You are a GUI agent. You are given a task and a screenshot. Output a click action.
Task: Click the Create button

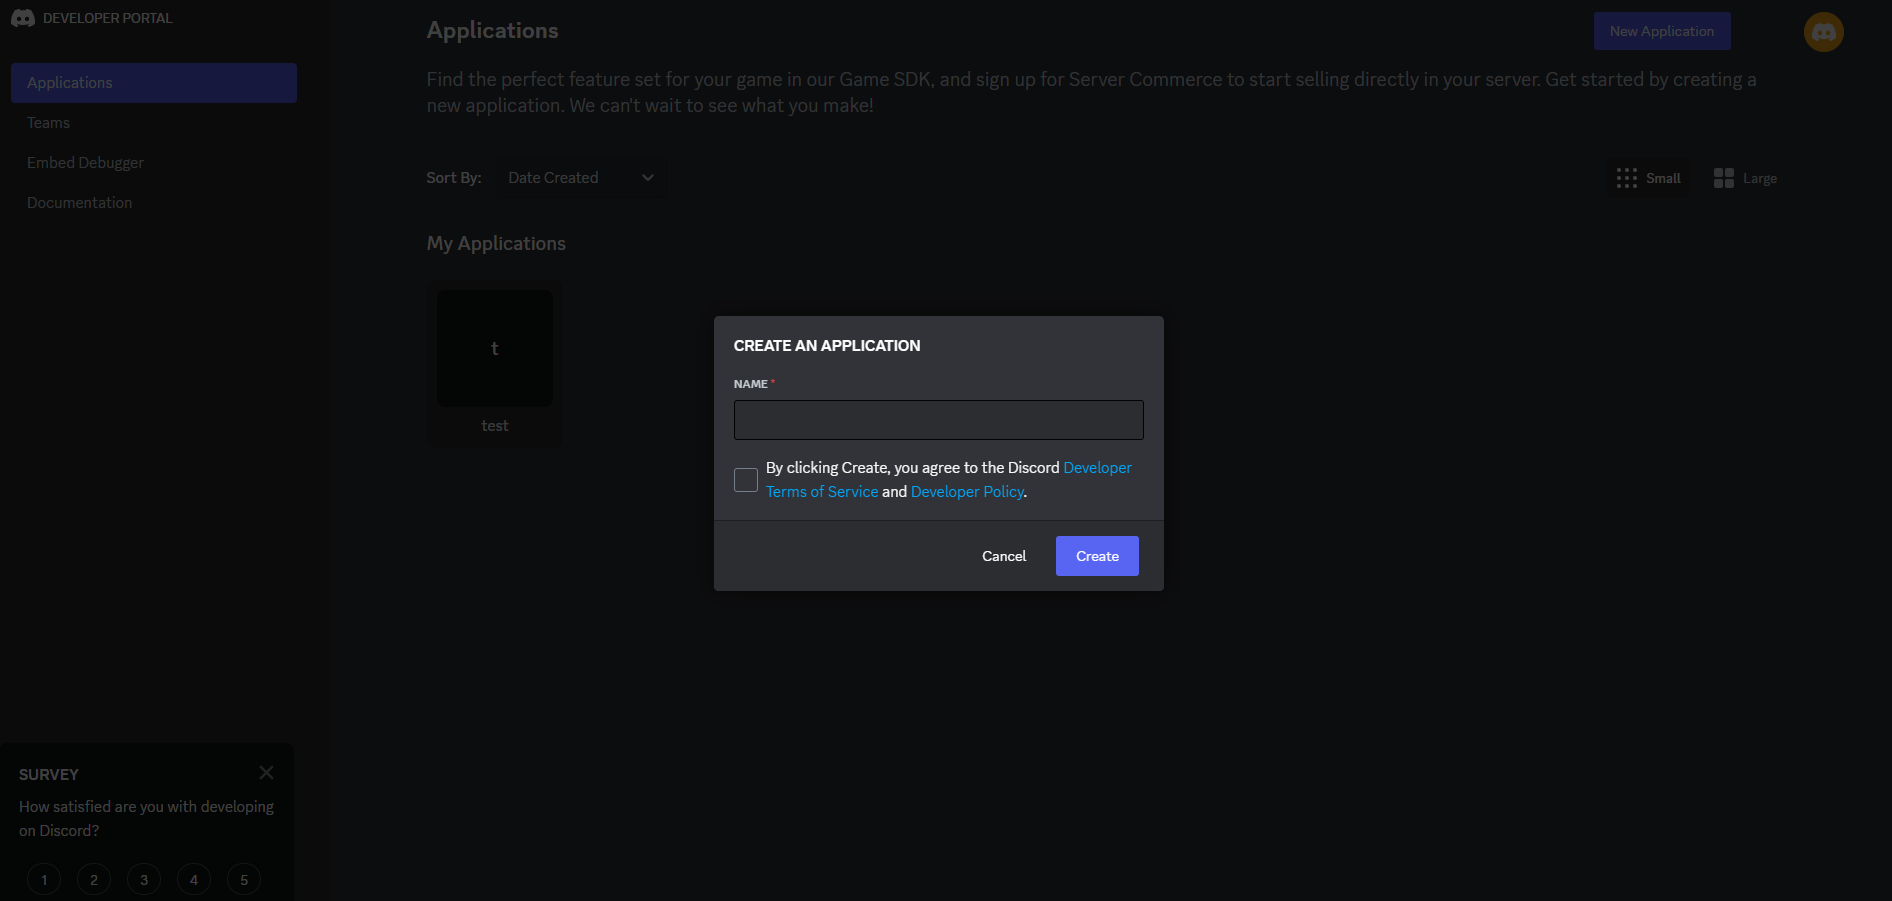[x=1097, y=556]
